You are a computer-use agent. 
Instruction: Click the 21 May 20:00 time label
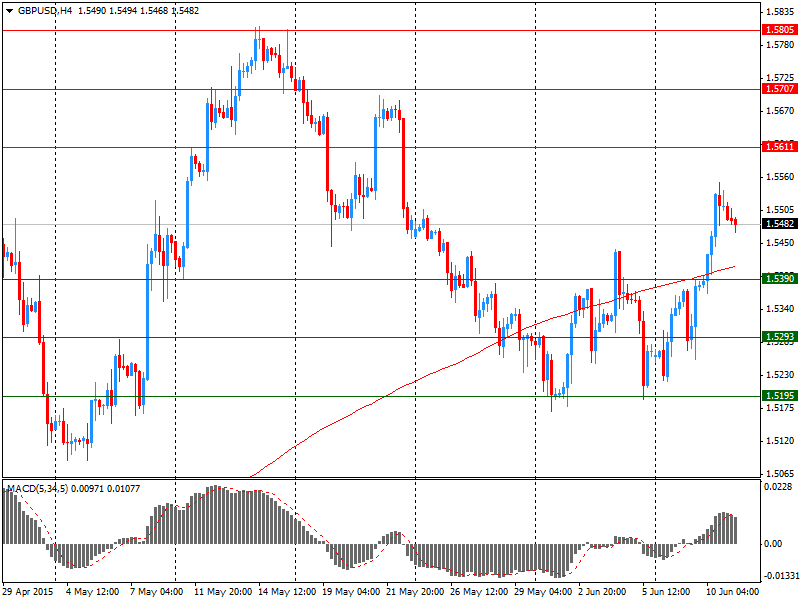(x=415, y=592)
